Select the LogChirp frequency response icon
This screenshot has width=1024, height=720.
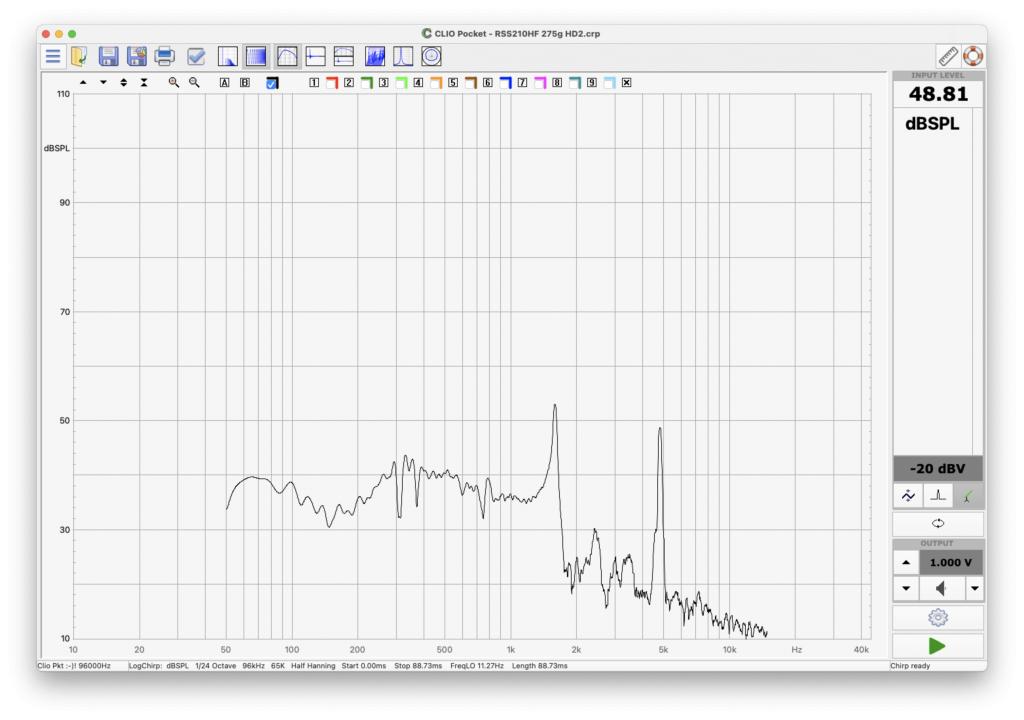(x=287, y=57)
